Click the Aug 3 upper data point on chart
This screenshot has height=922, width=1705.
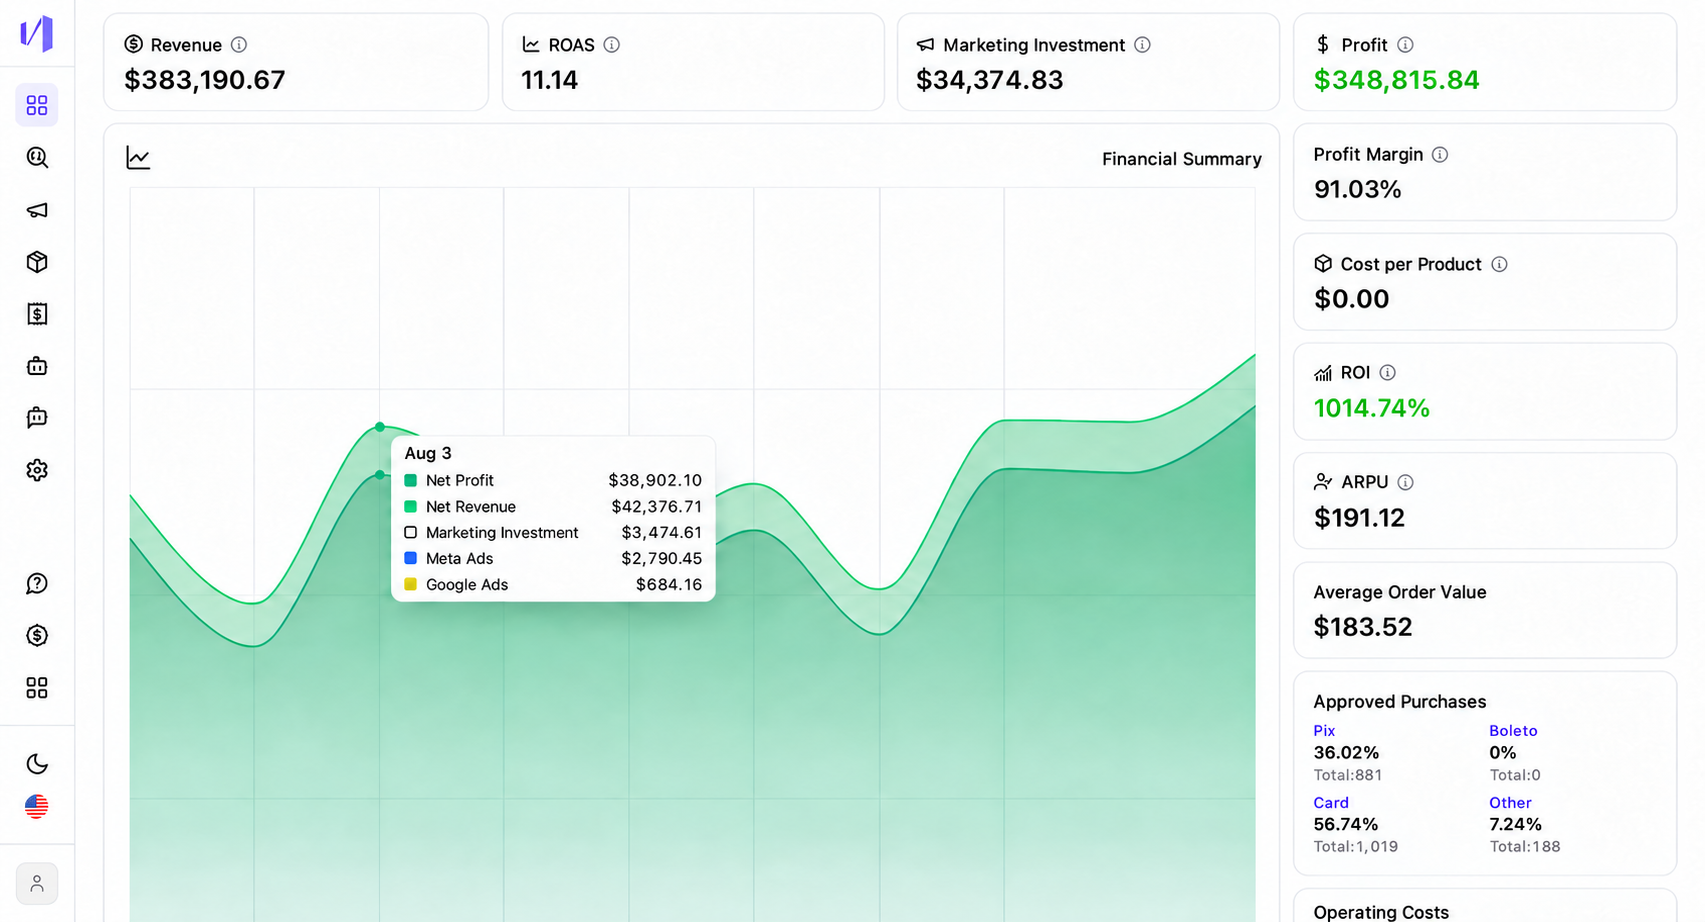[x=380, y=427]
